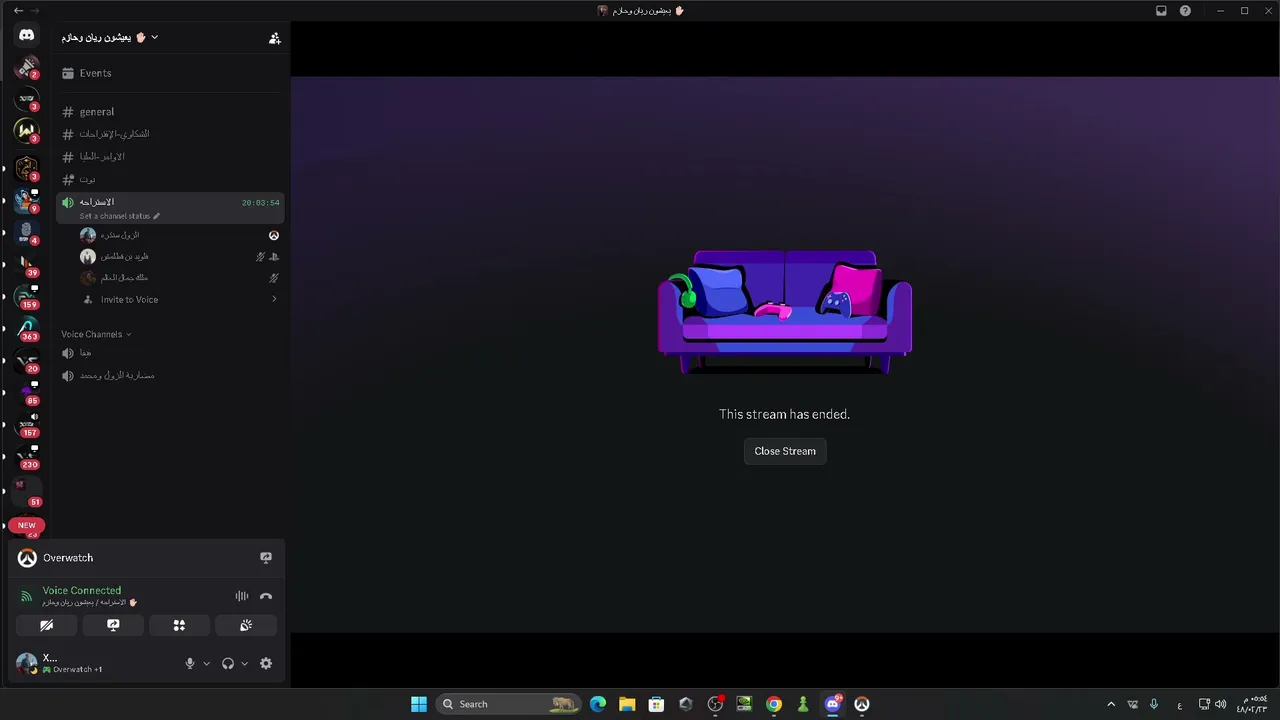The height and width of the screenshot is (720, 1280).
Task: Click the Overwatch game activity label
Action: click(68, 558)
